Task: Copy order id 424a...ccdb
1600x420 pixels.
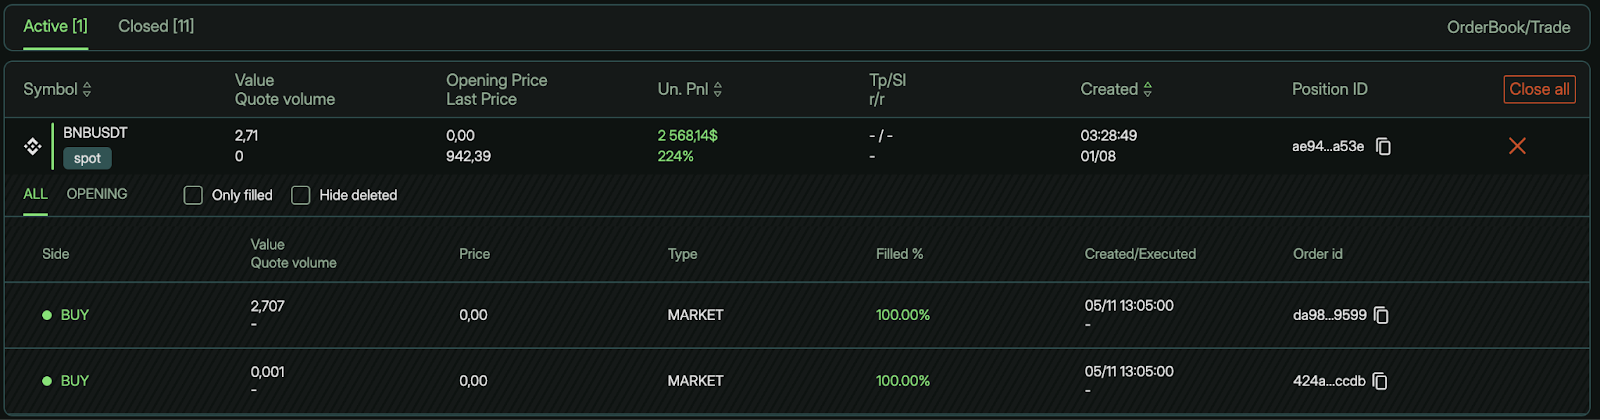Action: pyautogui.click(x=1380, y=381)
